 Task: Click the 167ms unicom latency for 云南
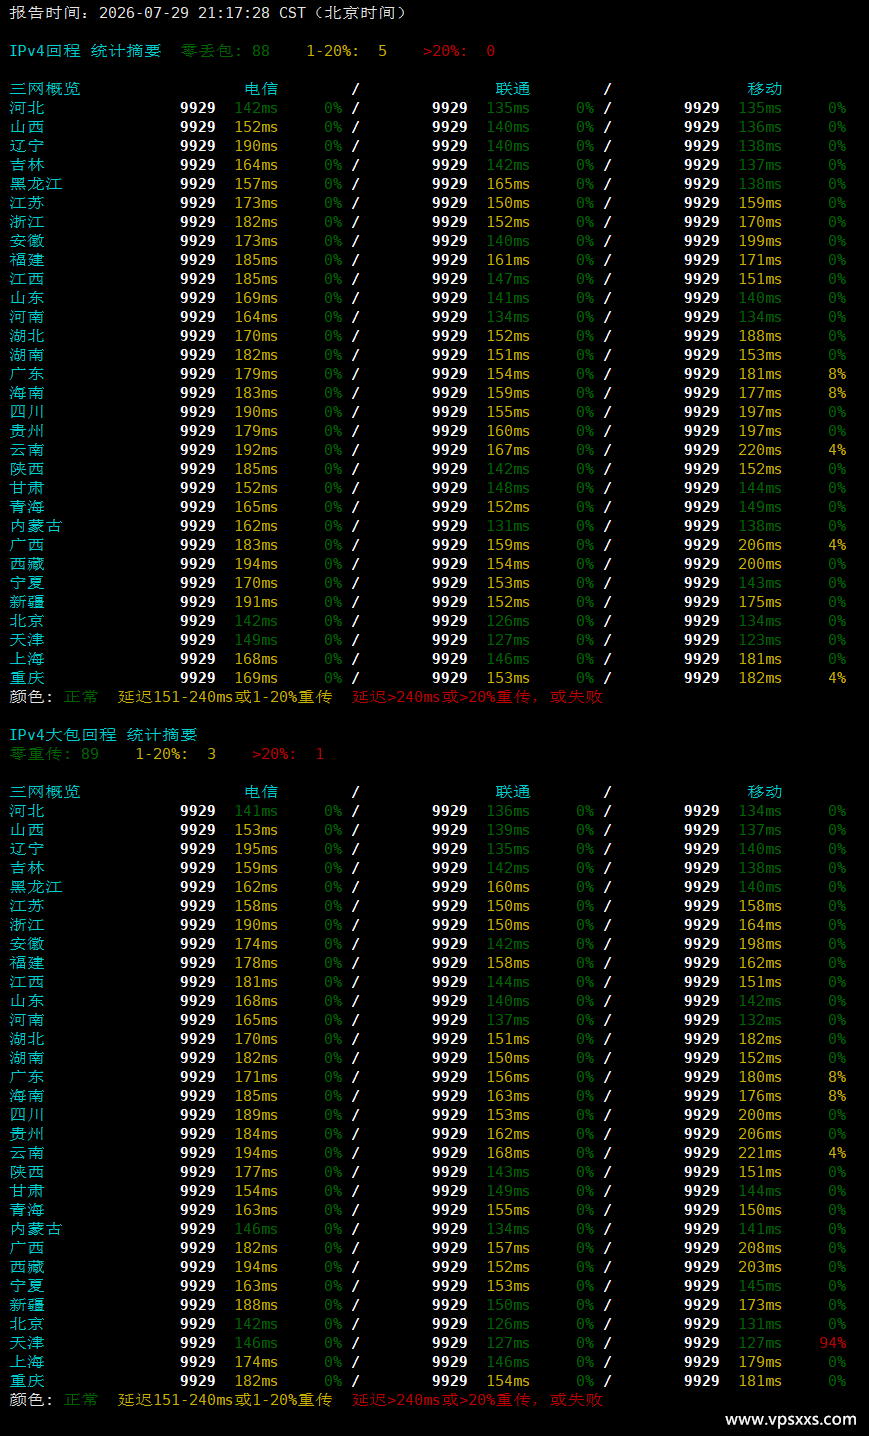508,450
